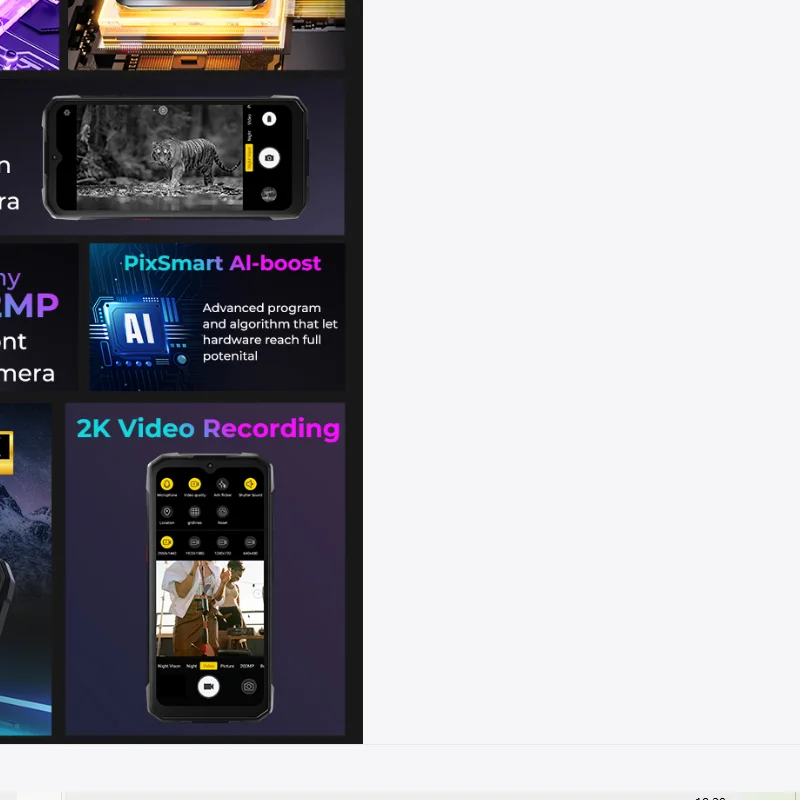Select the yellow Night Vision mode on the tiger phone
The height and width of the screenshot is (800, 800).
(x=249, y=158)
